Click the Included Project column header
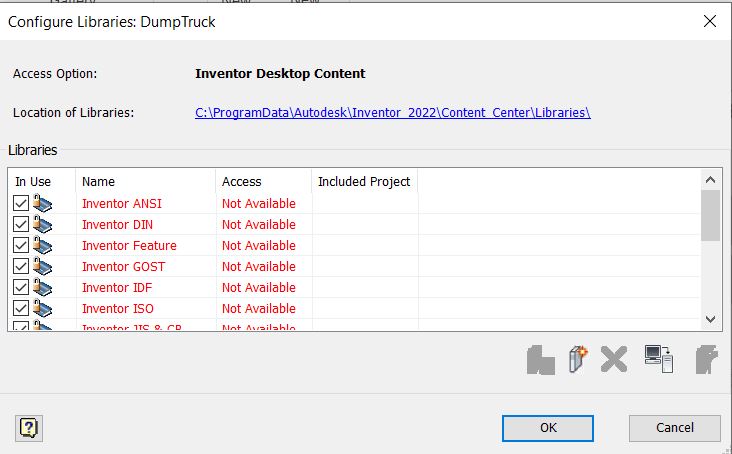Screen dimensions: 732x454 pos(365,182)
